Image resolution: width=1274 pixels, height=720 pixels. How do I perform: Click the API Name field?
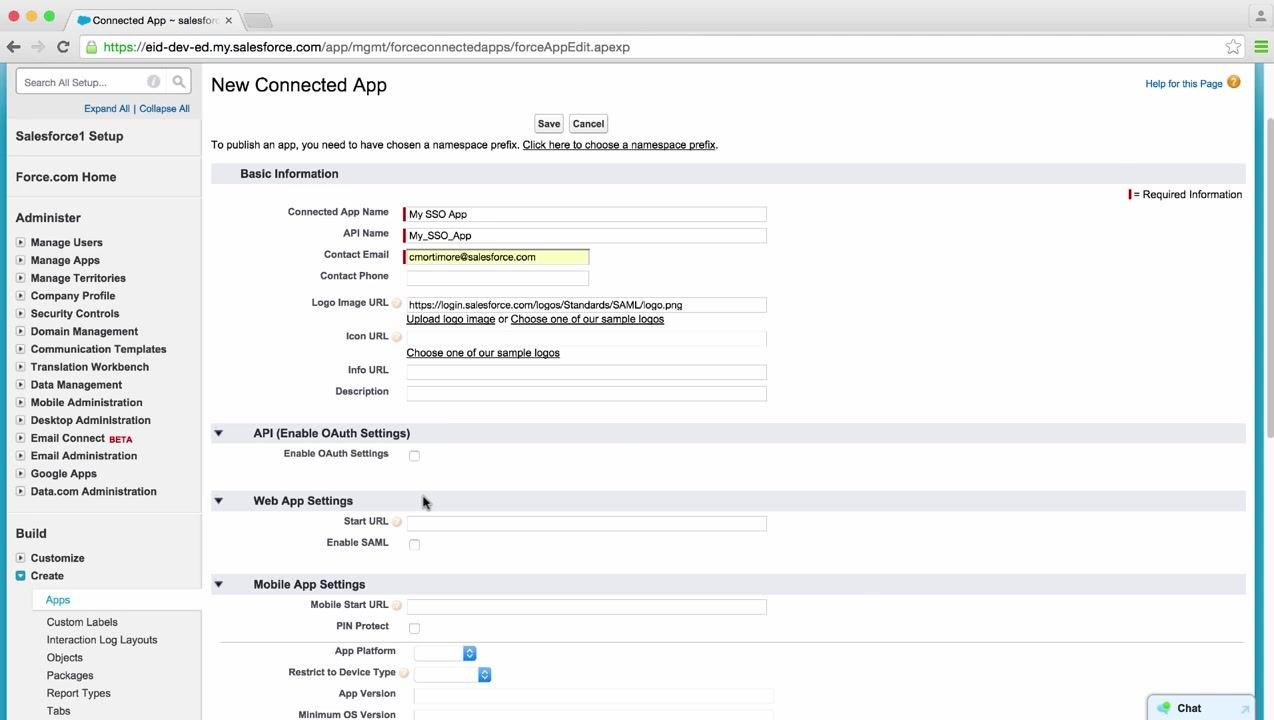click(586, 236)
